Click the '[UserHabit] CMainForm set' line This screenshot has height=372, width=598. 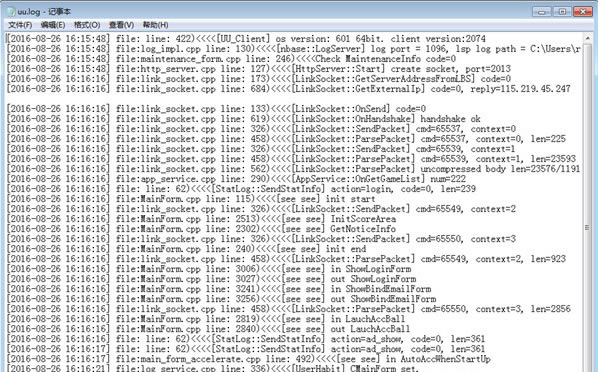pos(213,368)
